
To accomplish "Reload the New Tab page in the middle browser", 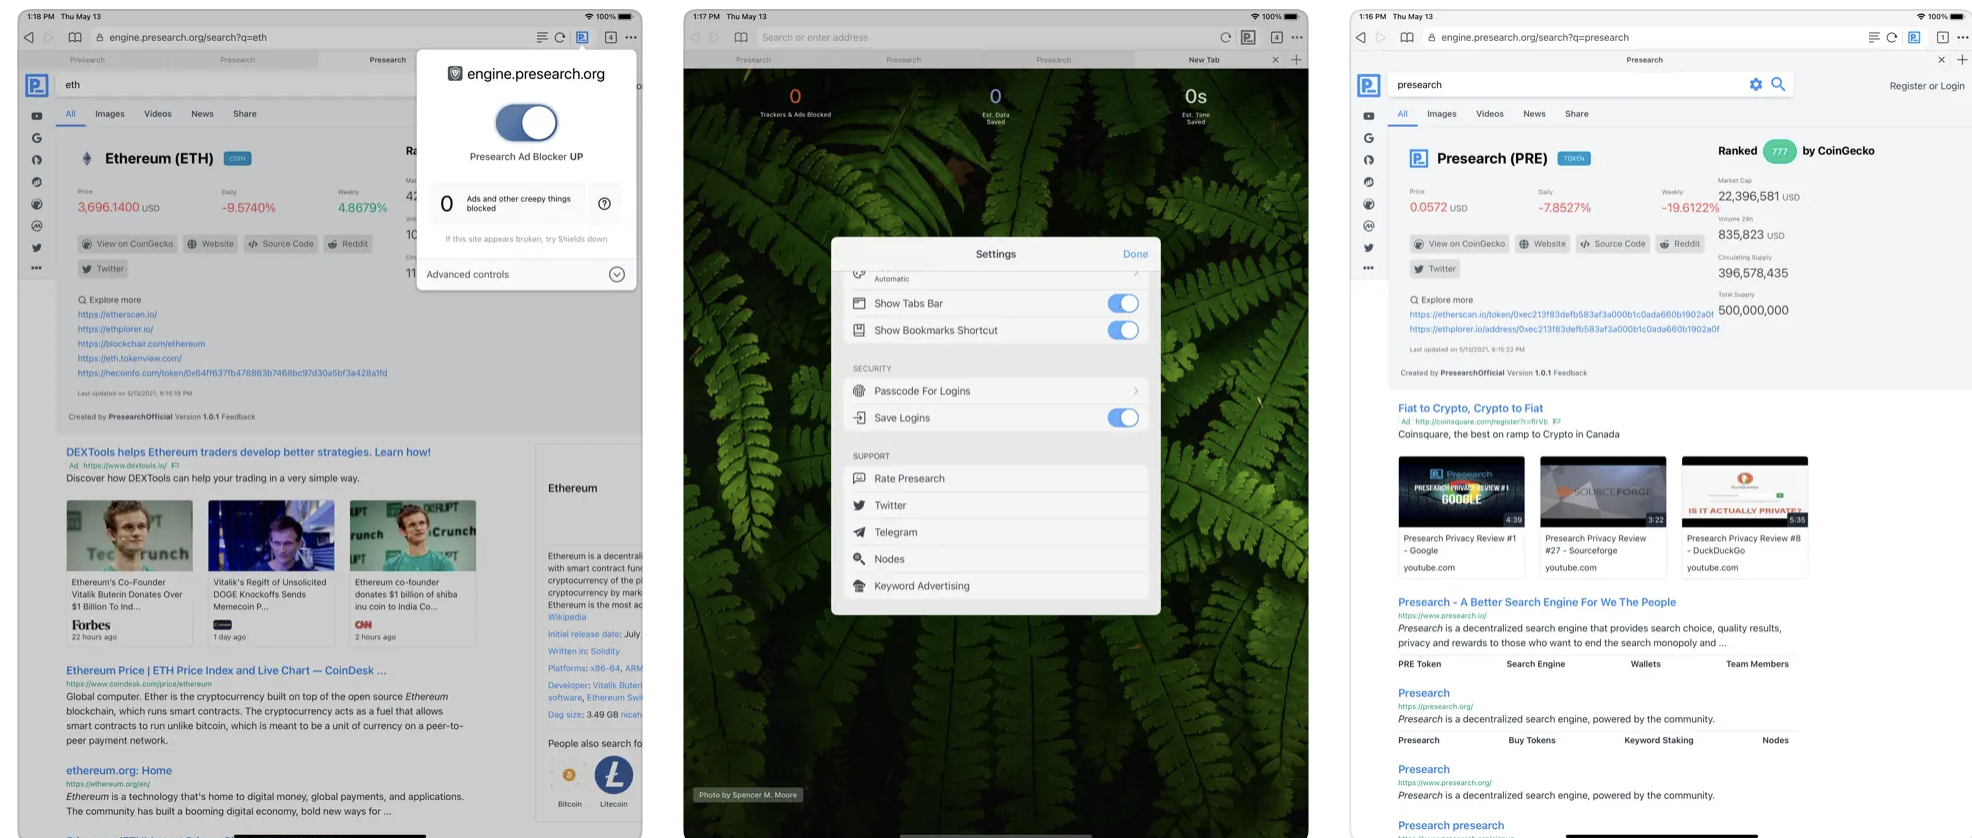I will point(1225,38).
